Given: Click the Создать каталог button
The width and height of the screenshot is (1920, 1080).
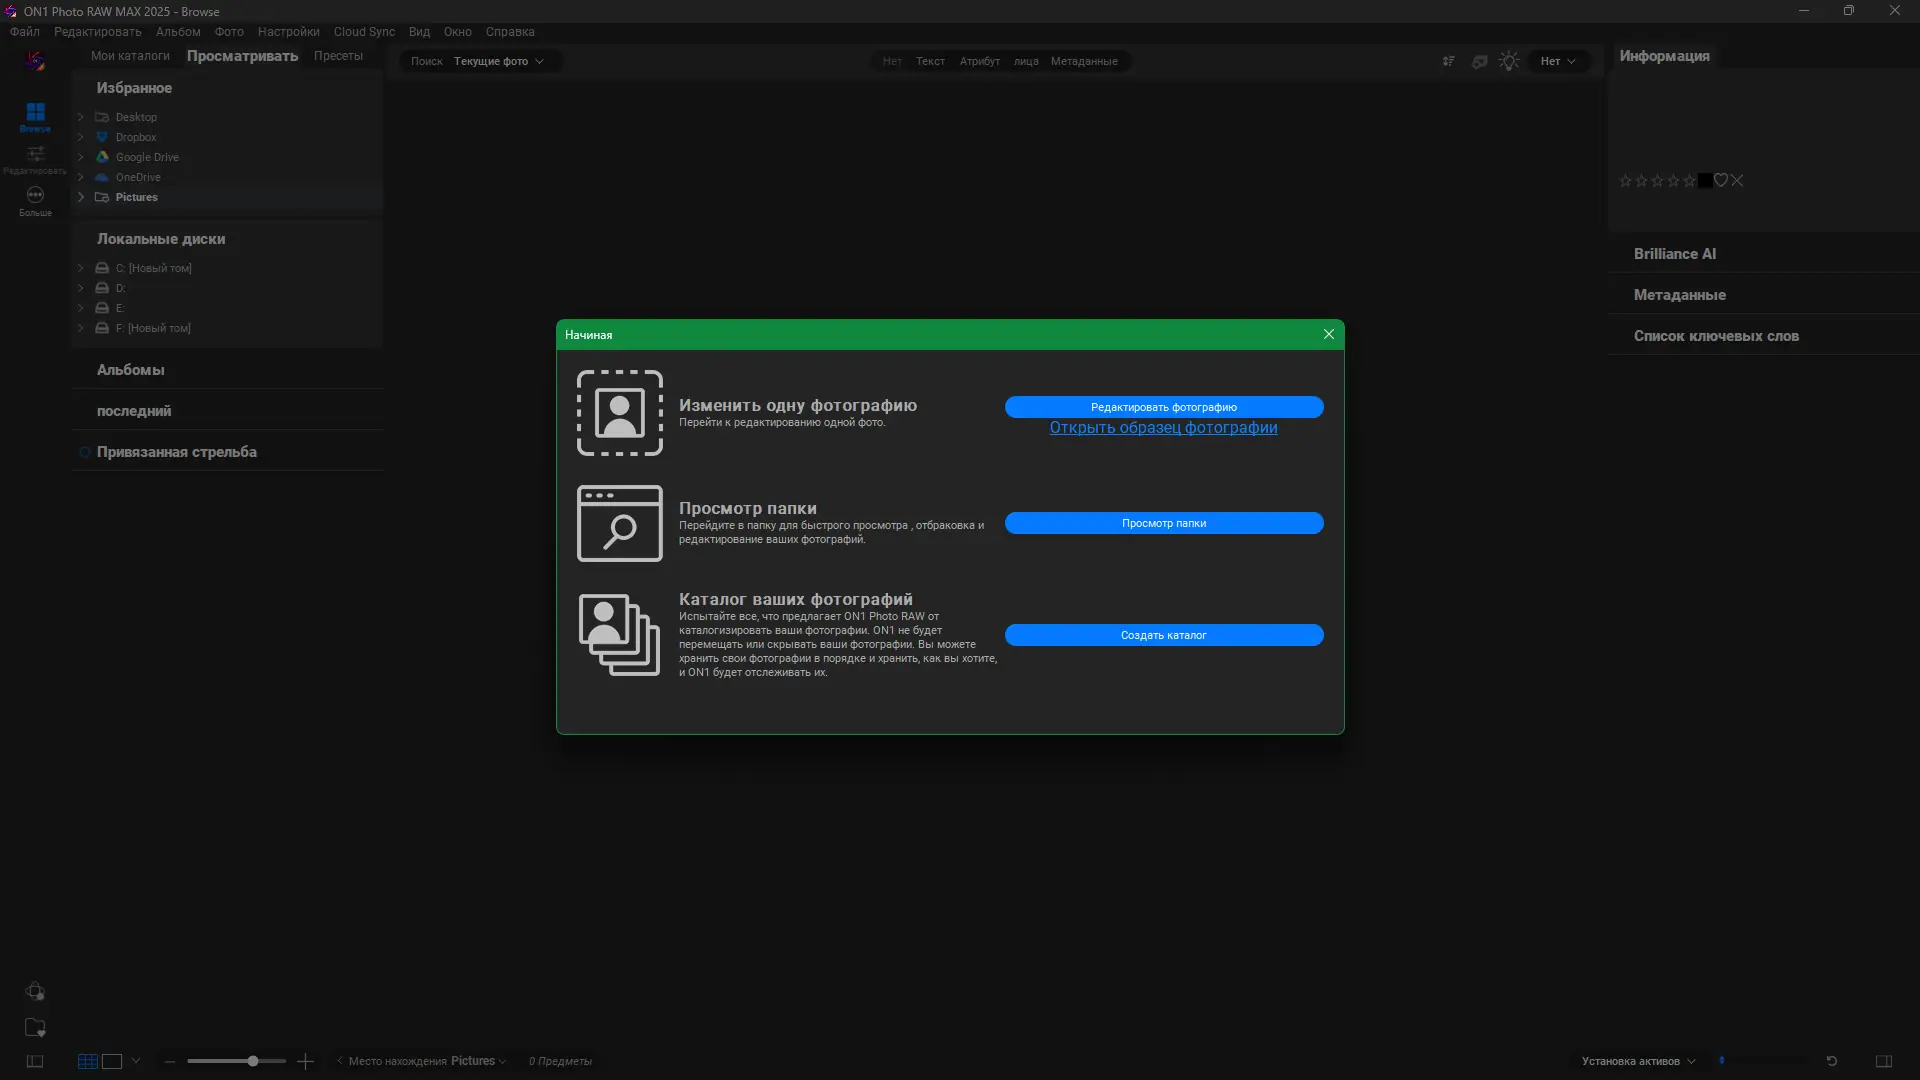Looking at the screenshot, I should pos(1163,635).
